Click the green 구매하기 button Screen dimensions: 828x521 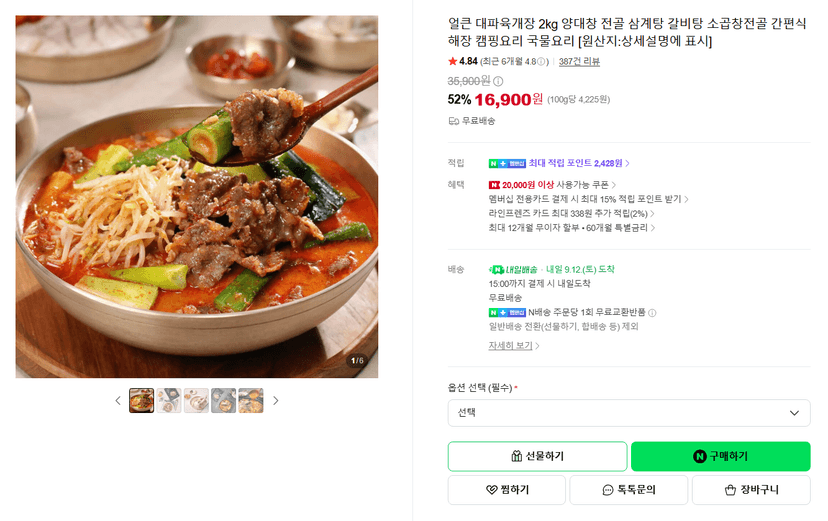click(720, 456)
